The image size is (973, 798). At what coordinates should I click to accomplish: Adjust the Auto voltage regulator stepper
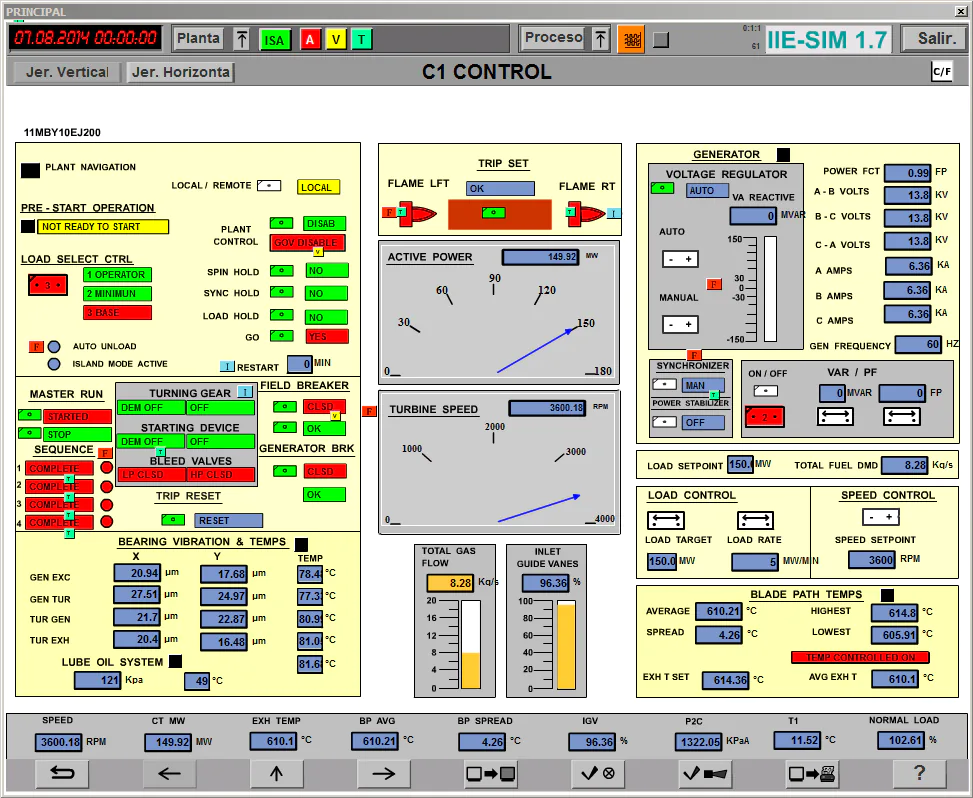click(680, 259)
